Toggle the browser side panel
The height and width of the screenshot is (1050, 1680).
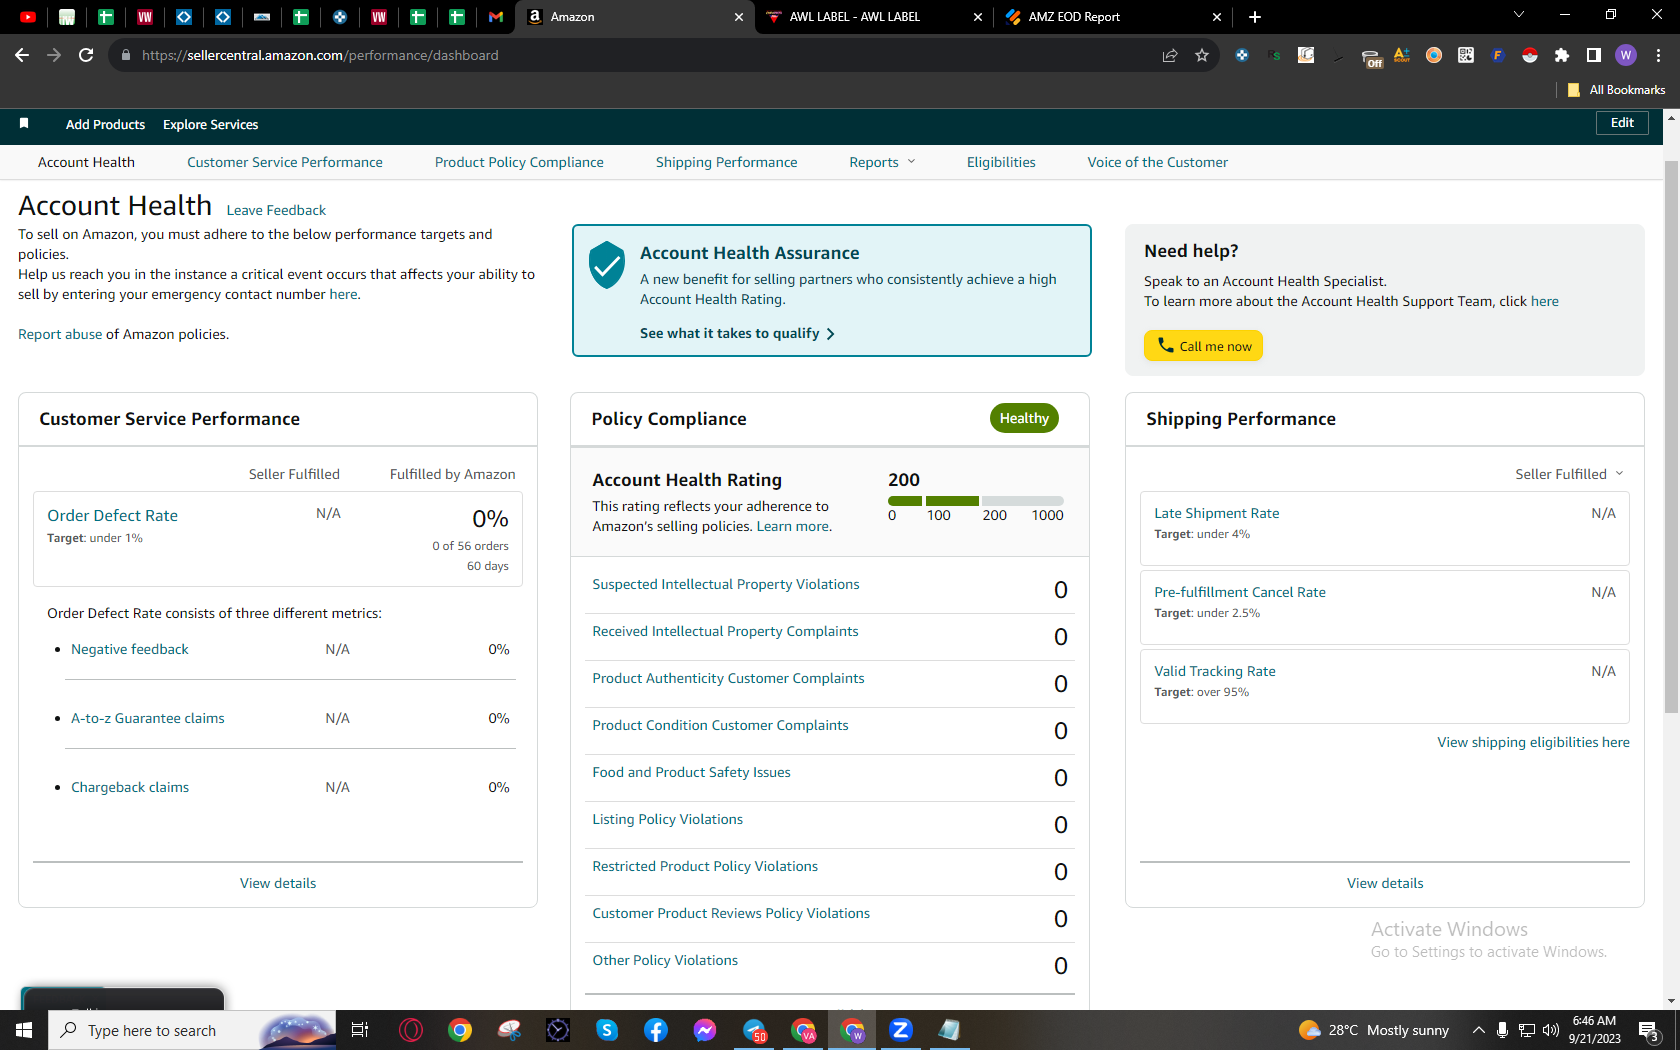pyautogui.click(x=1594, y=55)
